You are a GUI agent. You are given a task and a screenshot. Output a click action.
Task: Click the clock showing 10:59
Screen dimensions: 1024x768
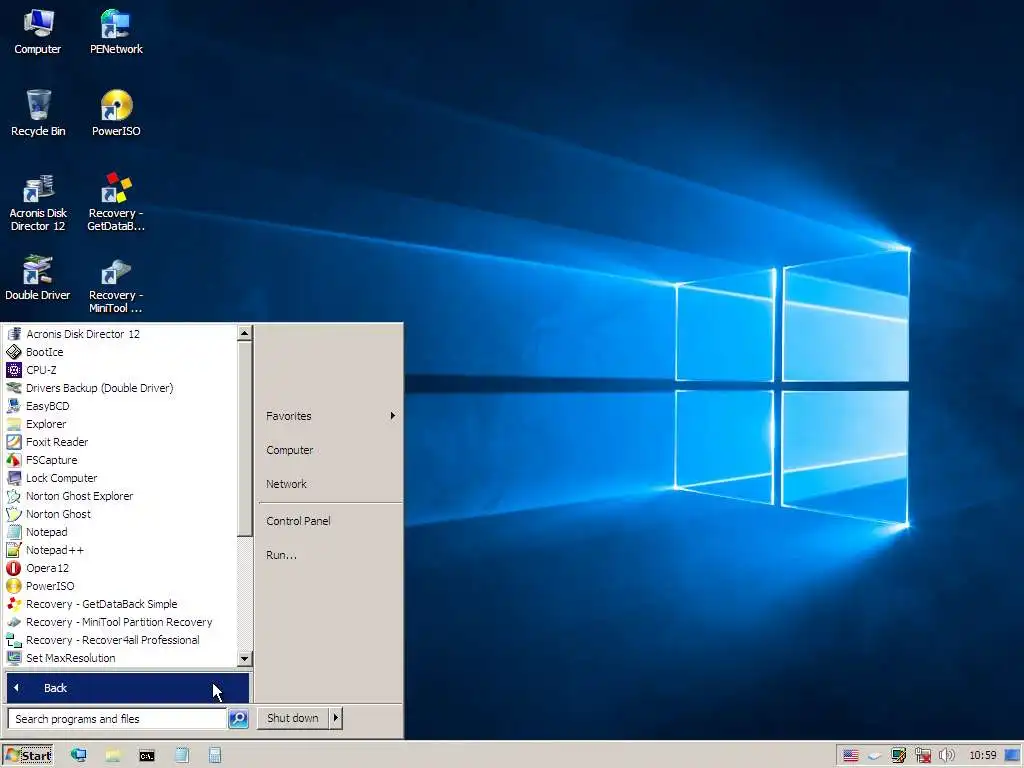point(982,756)
